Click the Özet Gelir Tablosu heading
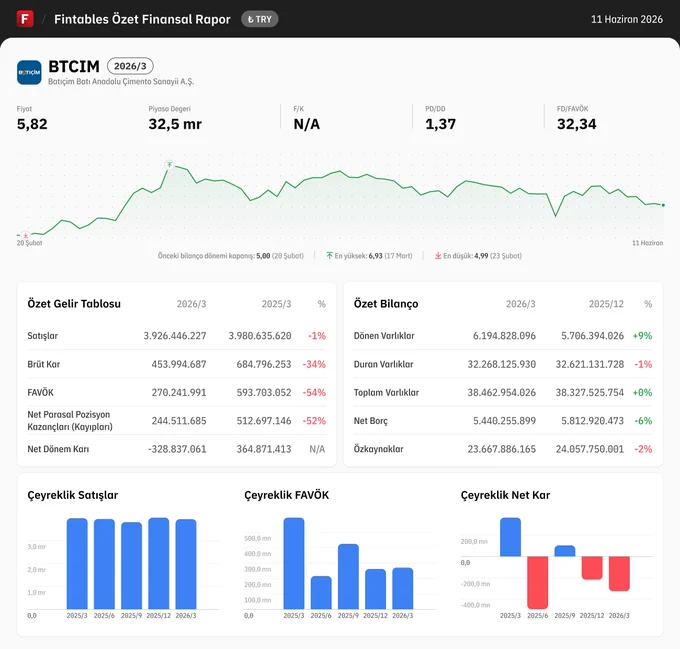Image resolution: width=680 pixels, height=649 pixels. click(x=74, y=303)
